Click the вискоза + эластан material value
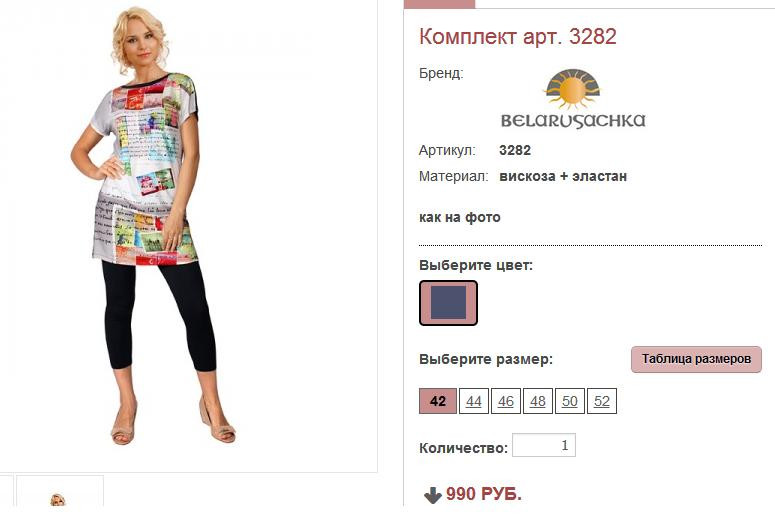This screenshot has height=514, width=775. coord(563,176)
